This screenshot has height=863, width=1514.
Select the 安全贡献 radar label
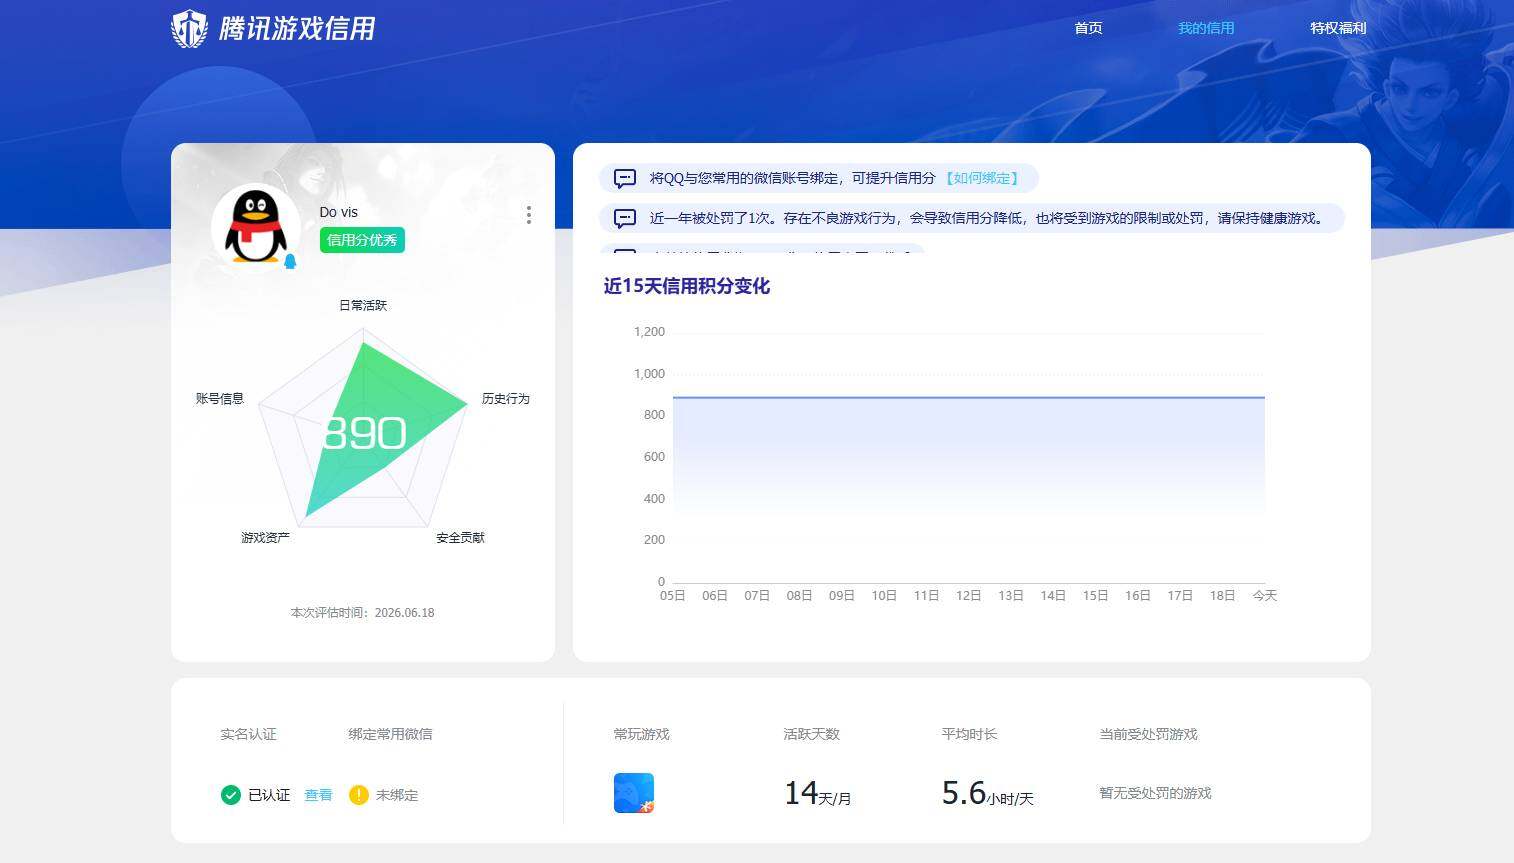pos(460,537)
